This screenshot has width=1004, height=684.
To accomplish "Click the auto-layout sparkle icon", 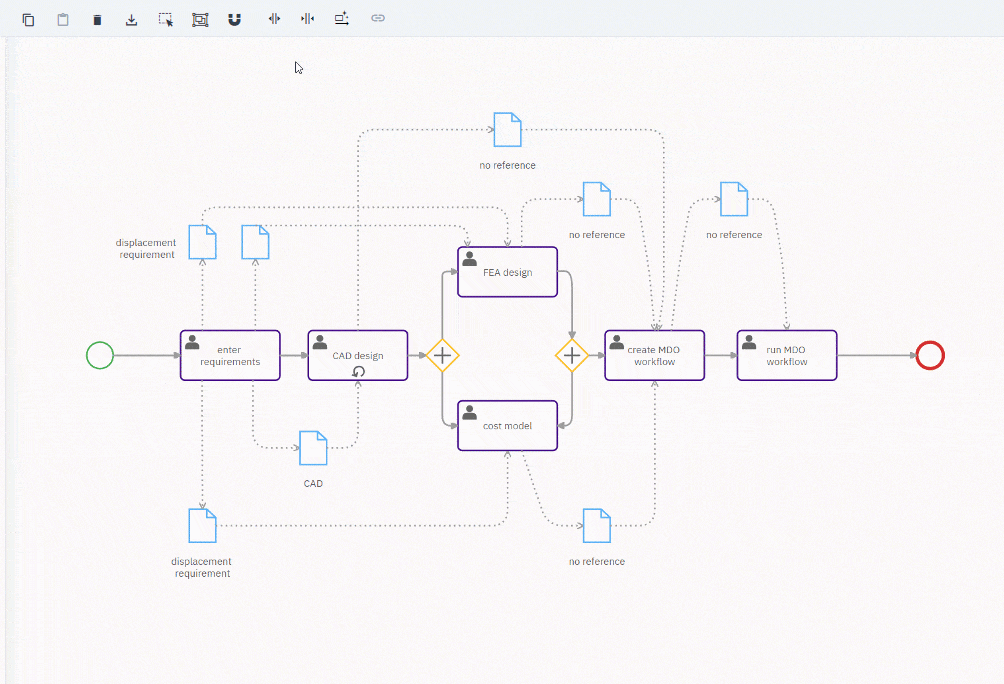I will pyautogui.click(x=342, y=19).
